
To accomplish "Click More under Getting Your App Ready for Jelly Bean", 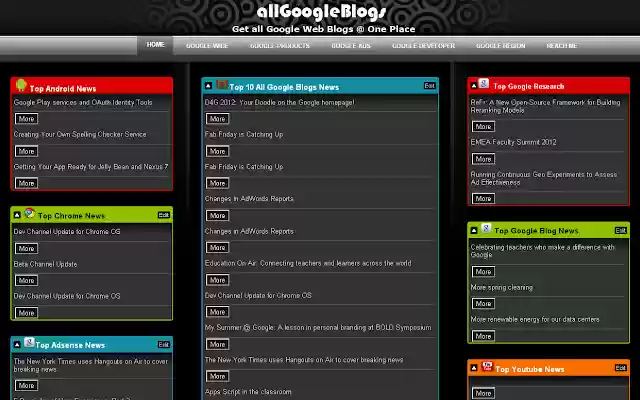I will (x=27, y=183).
